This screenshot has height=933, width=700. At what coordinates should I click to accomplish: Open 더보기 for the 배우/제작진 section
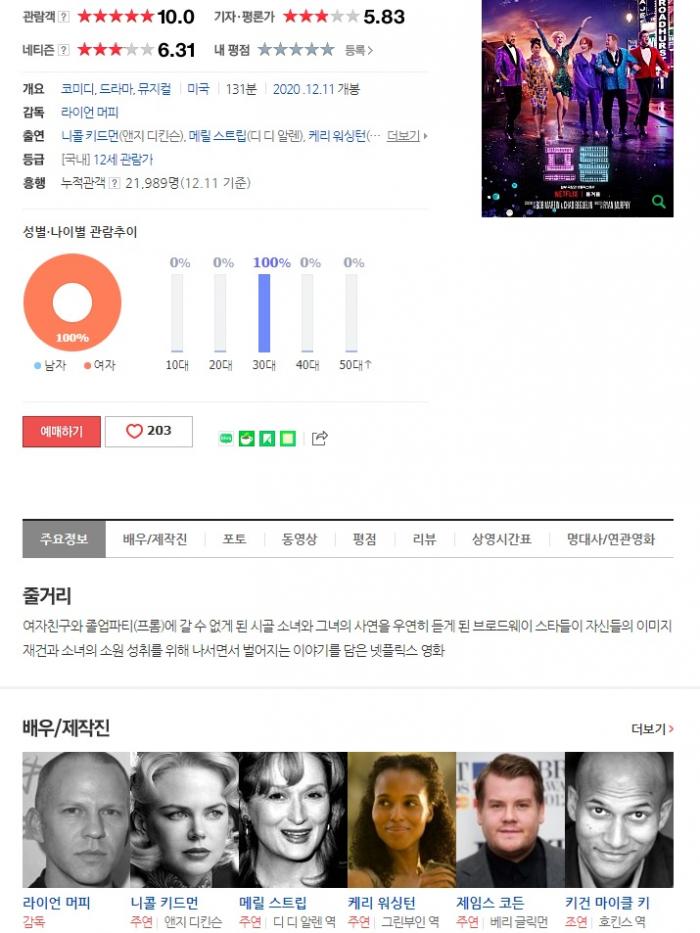coord(652,729)
